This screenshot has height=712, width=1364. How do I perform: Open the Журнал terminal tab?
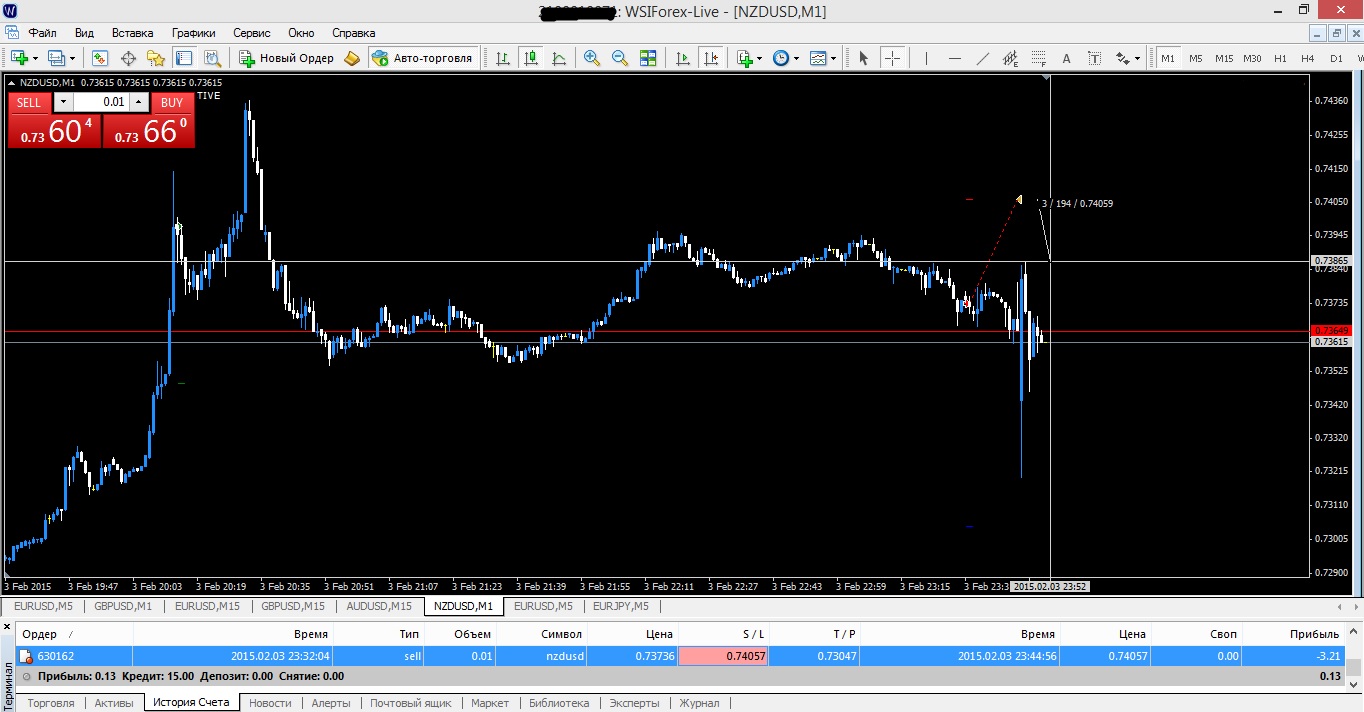[x=699, y=703]
